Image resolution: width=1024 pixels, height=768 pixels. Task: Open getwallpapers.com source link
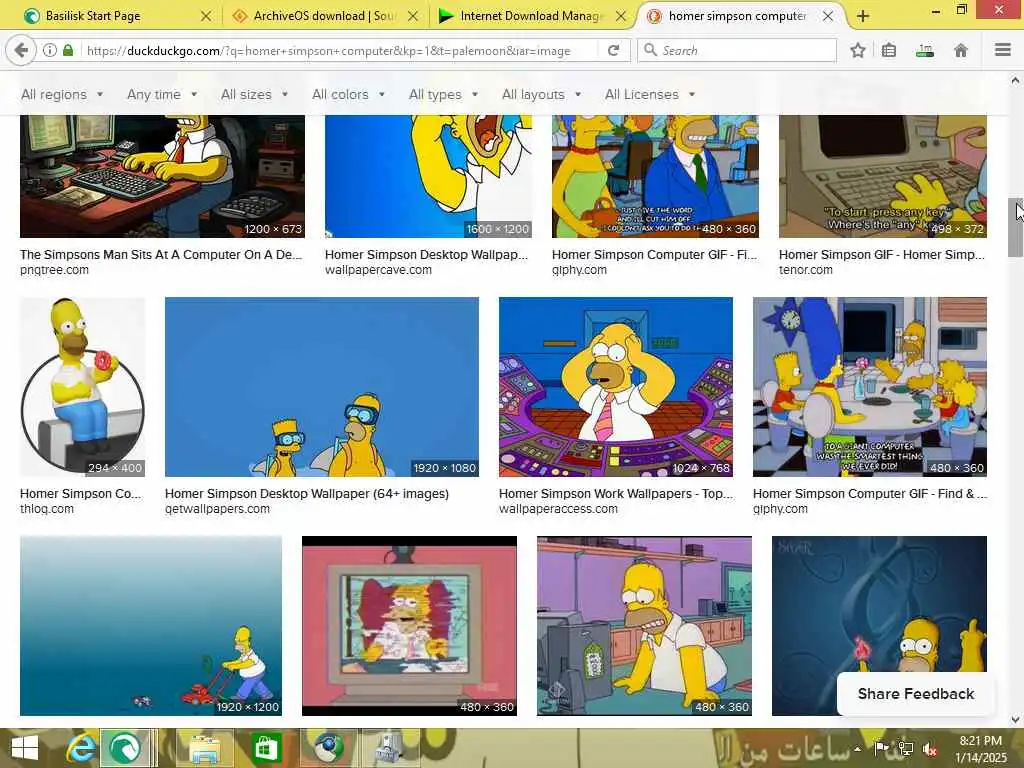click(217, 509)
